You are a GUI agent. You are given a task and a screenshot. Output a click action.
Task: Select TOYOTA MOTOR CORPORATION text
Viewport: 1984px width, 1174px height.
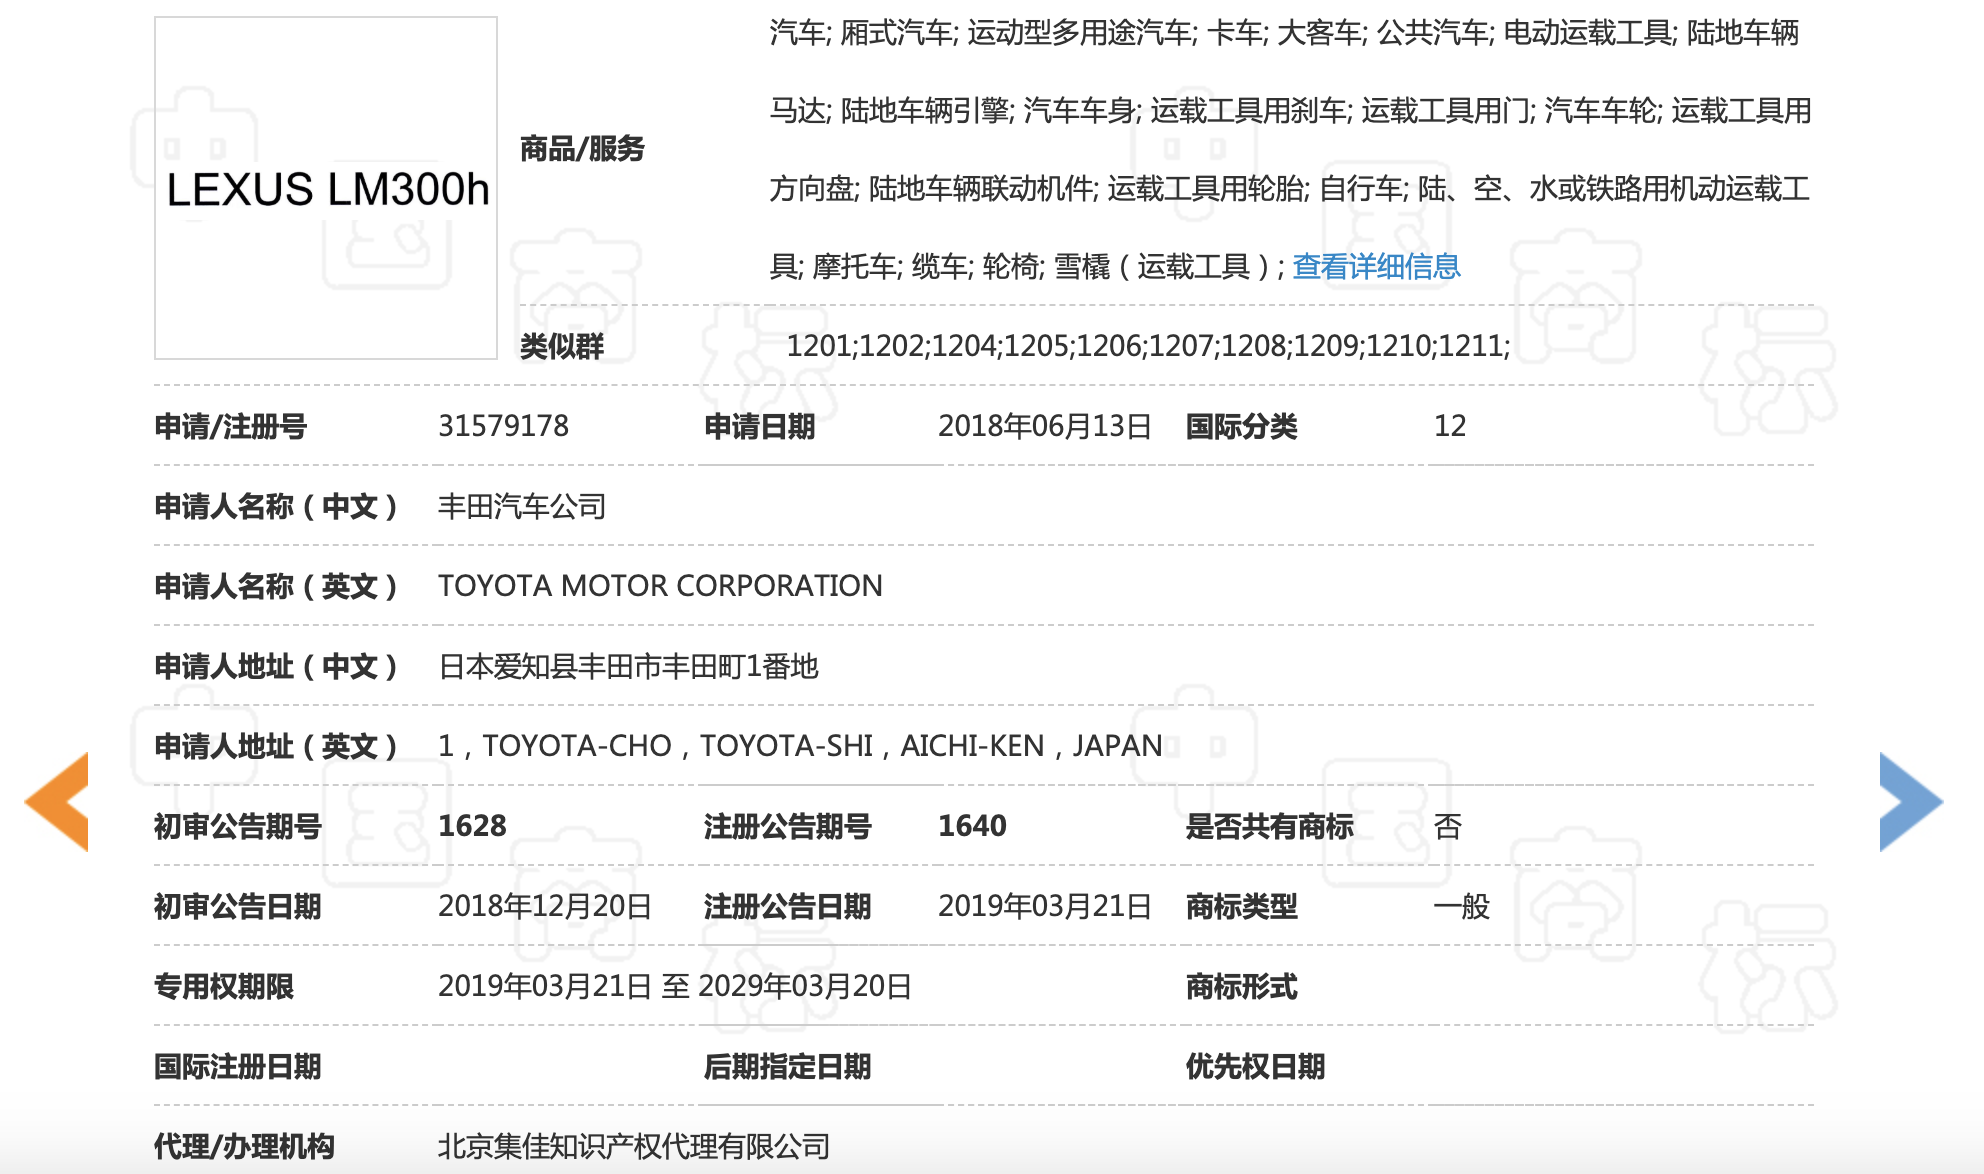click(x=660, y=586)
